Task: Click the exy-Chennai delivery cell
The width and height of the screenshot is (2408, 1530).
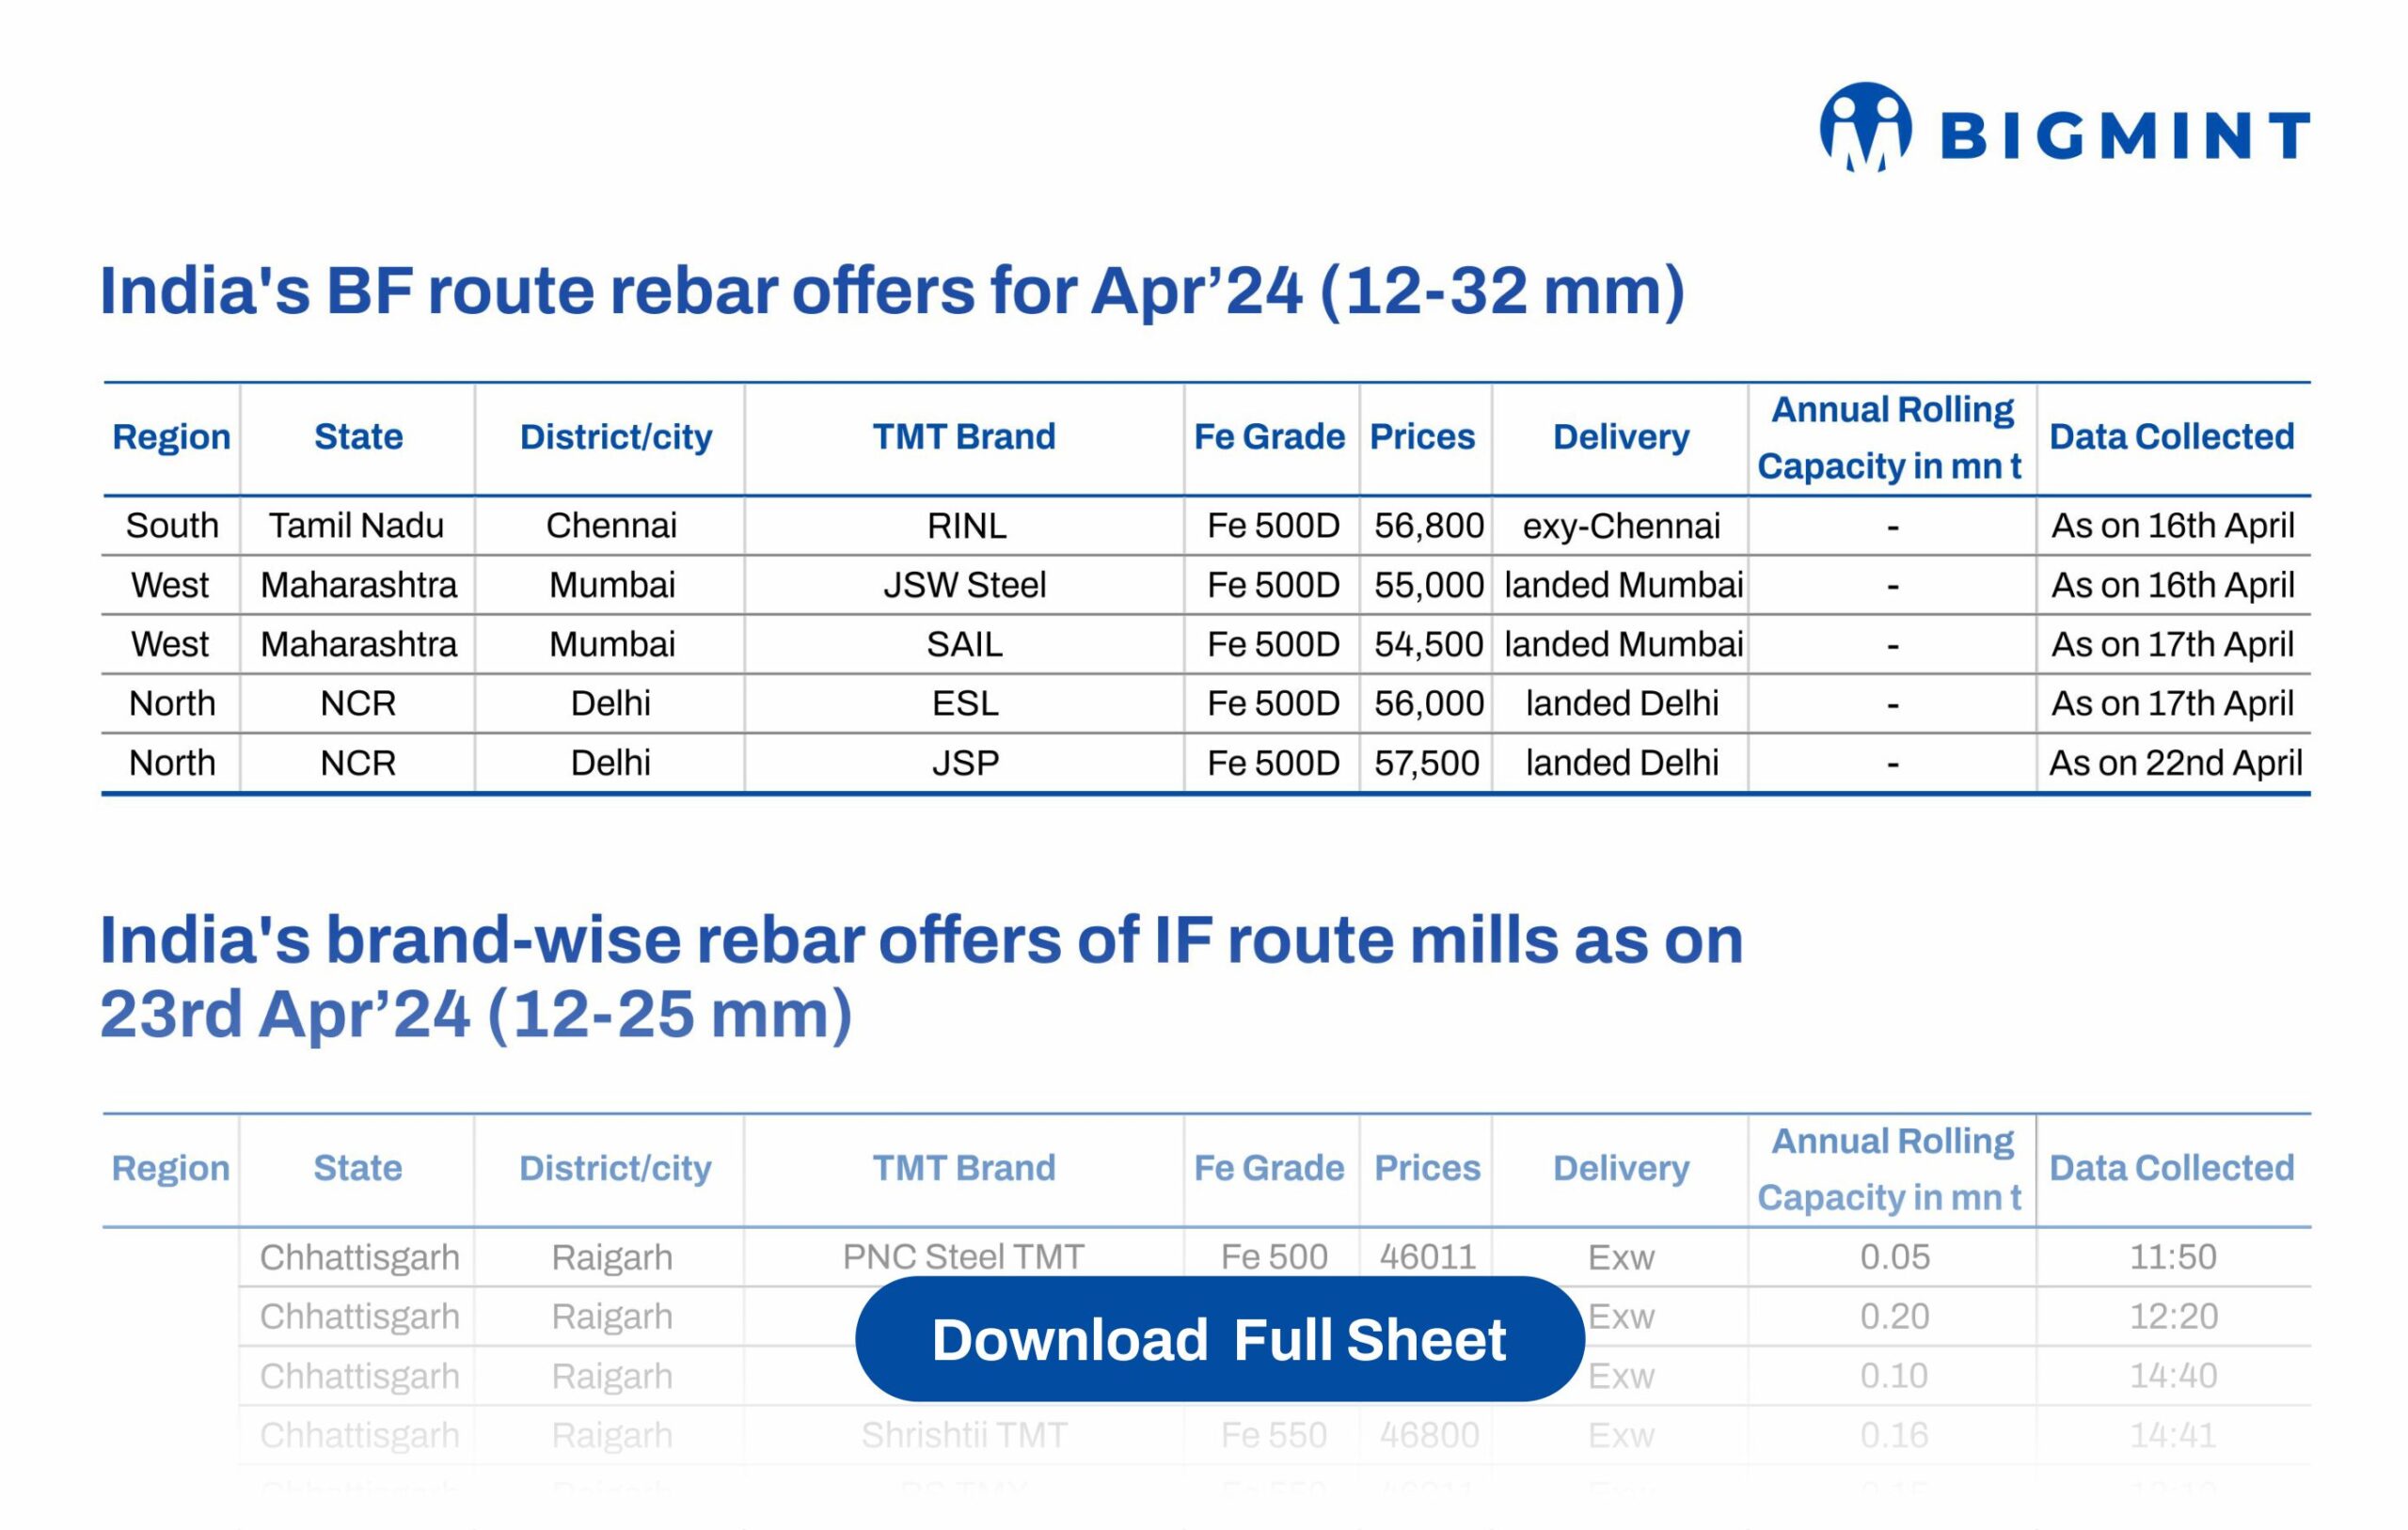Action: [1620, 526]
